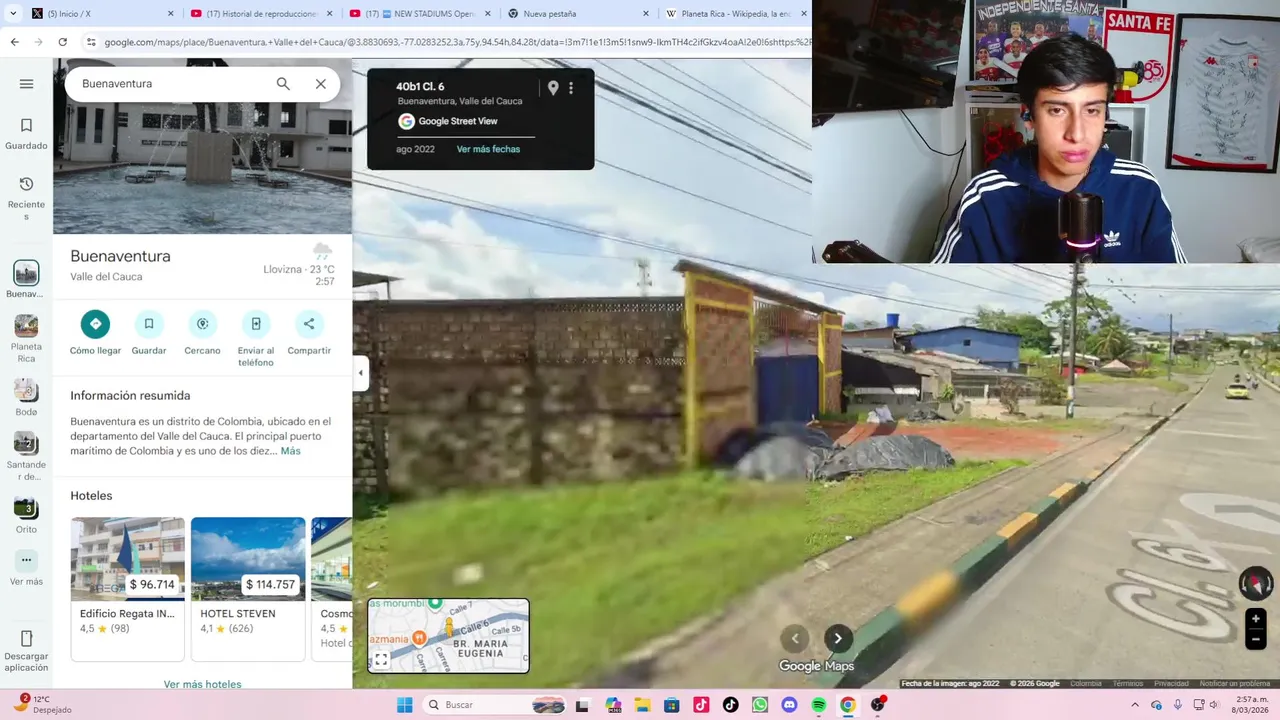Reload the page with refresh icon
Viewport: 1280px width, 720px height.
tap(62, 42)
